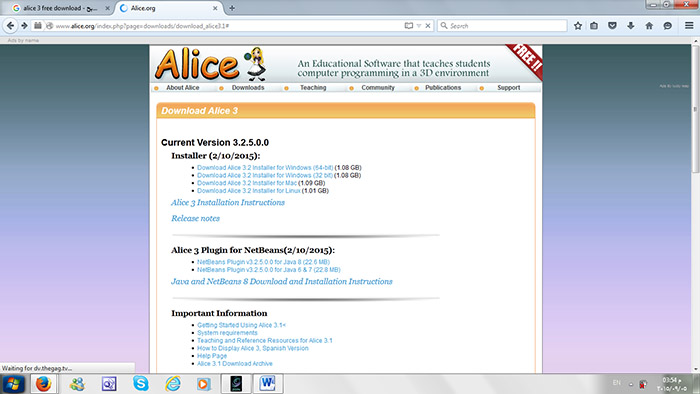The image size is (700, 394).
Task: Click the Firefox back arrow button
Action: [x=10, y=26]
